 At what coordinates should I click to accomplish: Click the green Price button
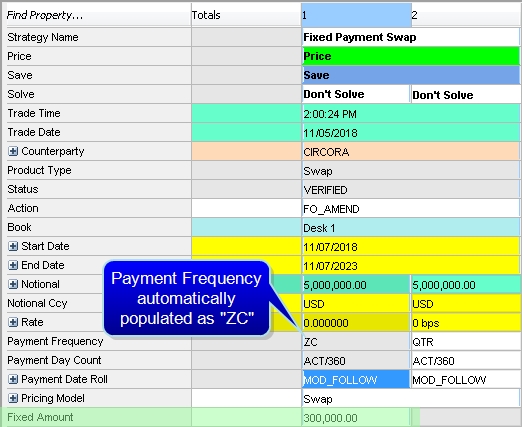coord(411,56)
